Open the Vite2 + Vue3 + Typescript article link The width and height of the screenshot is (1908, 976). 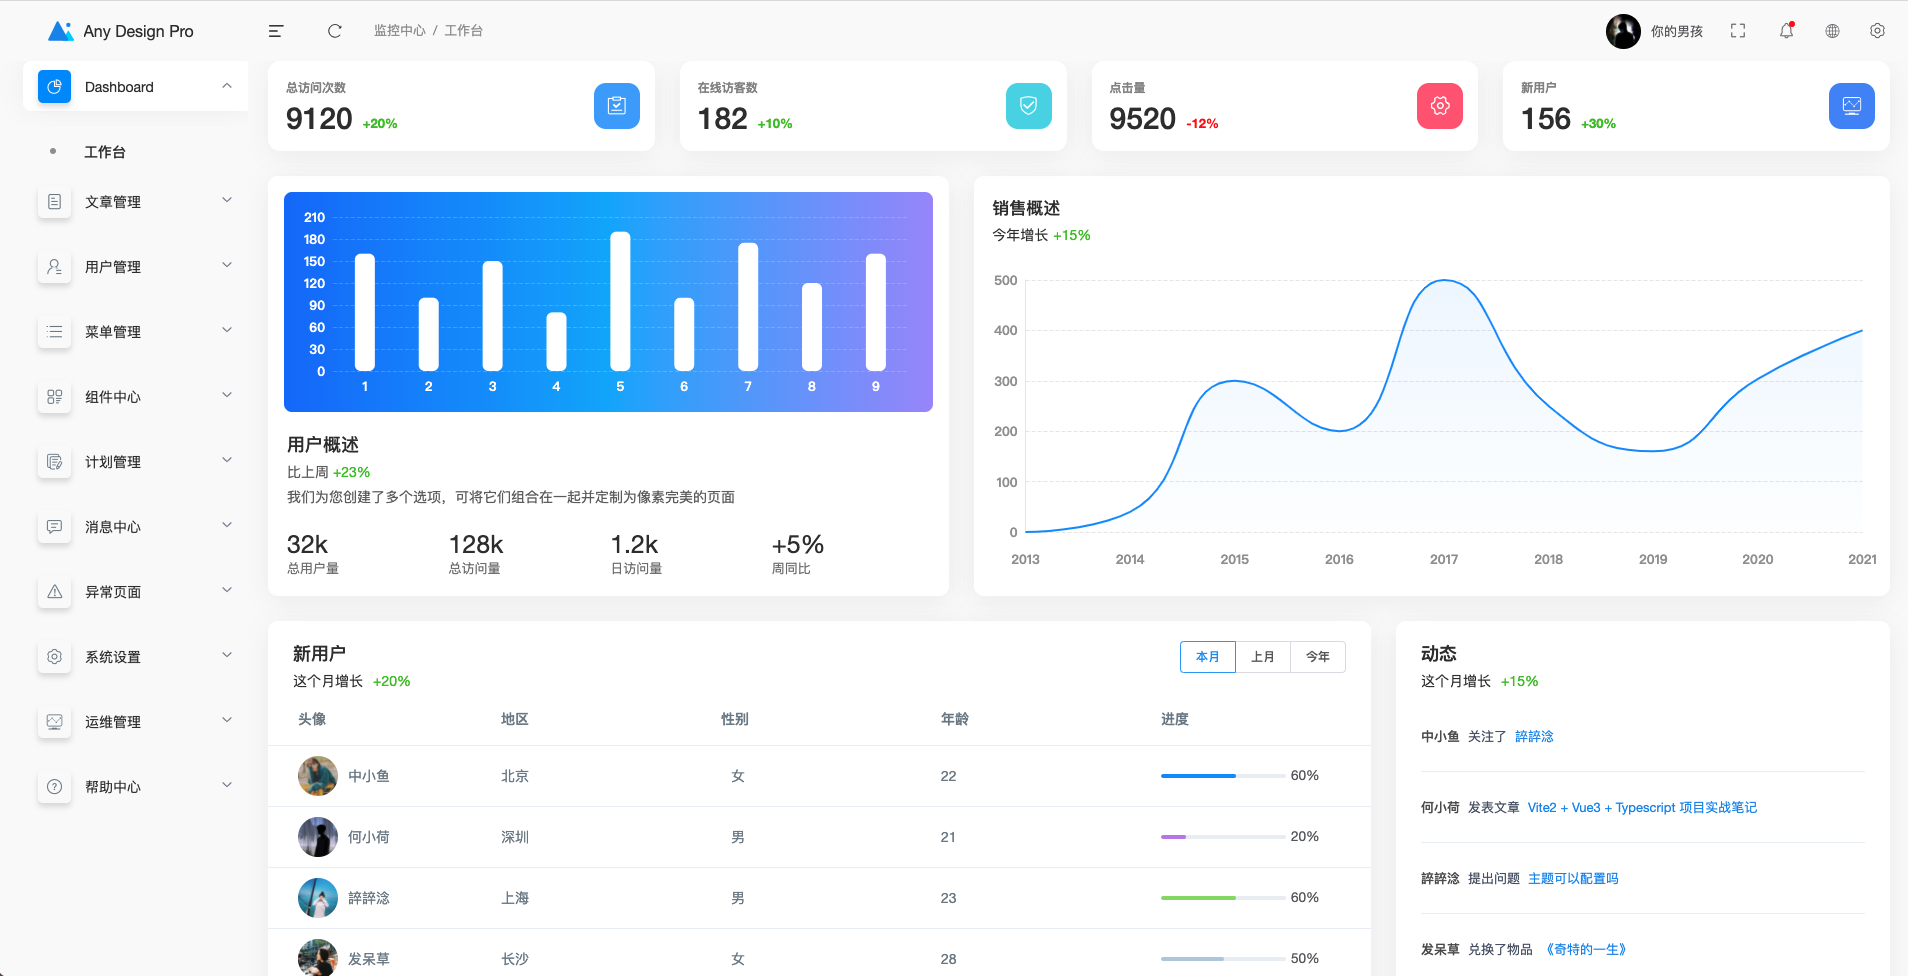click(x=1641, y=808)
